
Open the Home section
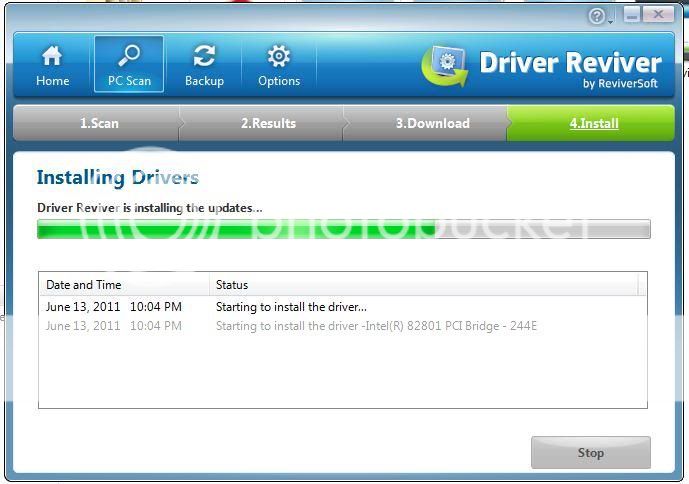tap(53, 65)
